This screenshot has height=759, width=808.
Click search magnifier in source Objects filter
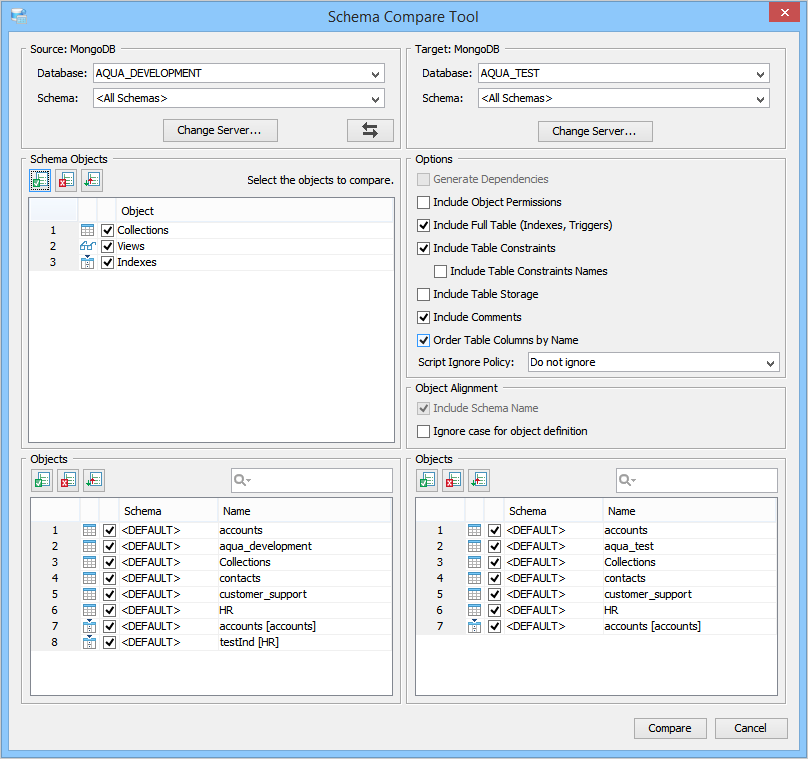pyautogui.click(x=242, y=480)
